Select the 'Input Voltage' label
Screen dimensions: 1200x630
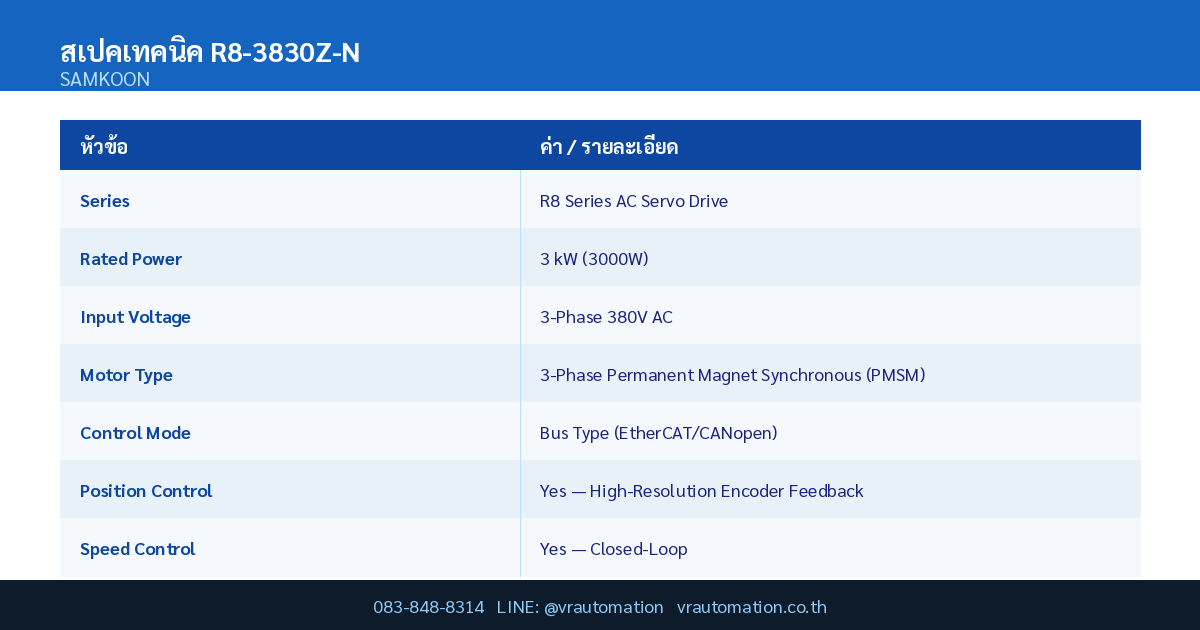[x=135, y=317]
